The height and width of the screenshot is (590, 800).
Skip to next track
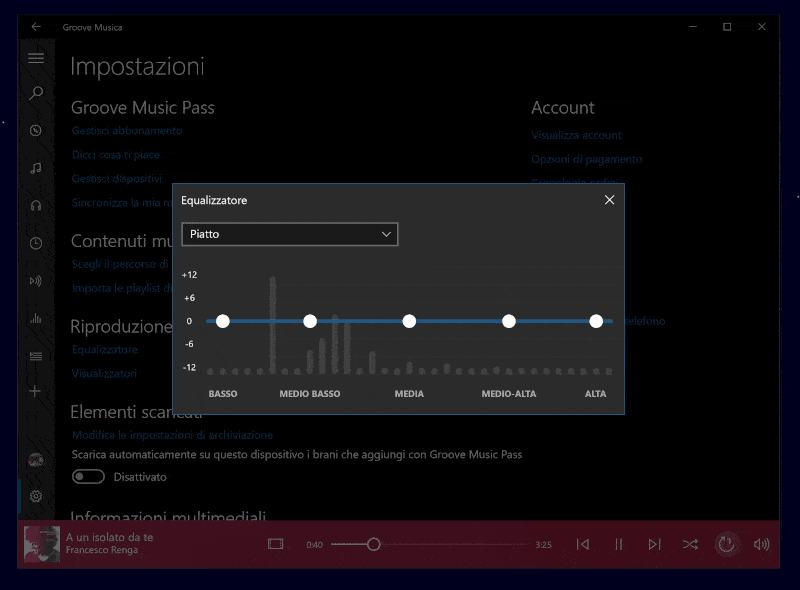point(654,545)
